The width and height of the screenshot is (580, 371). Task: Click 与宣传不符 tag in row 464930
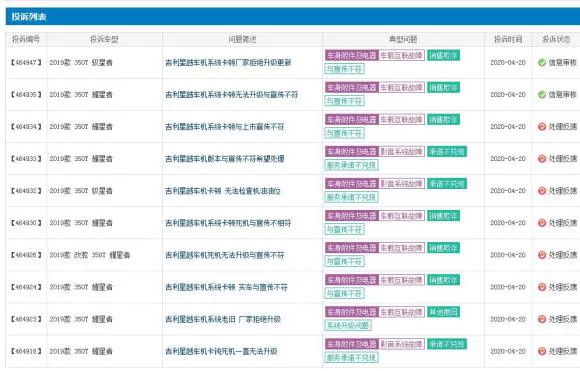344,230
